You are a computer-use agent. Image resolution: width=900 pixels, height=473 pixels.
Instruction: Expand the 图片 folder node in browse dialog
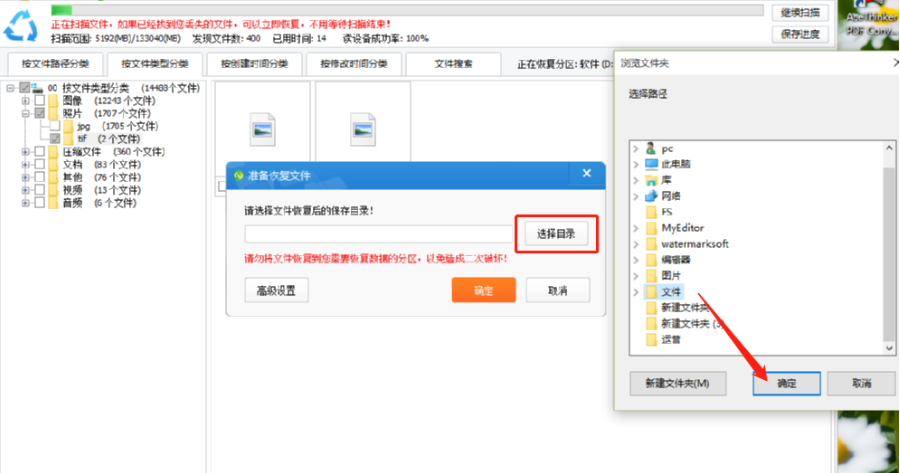[x=636, y=276]
